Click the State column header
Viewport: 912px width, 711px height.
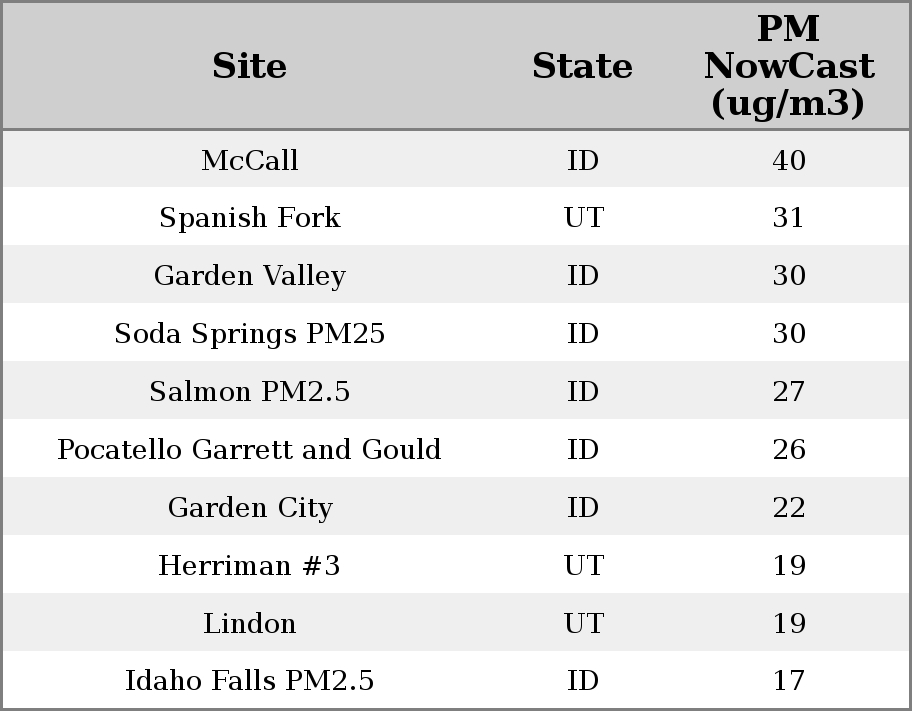[x=582, y=66]
